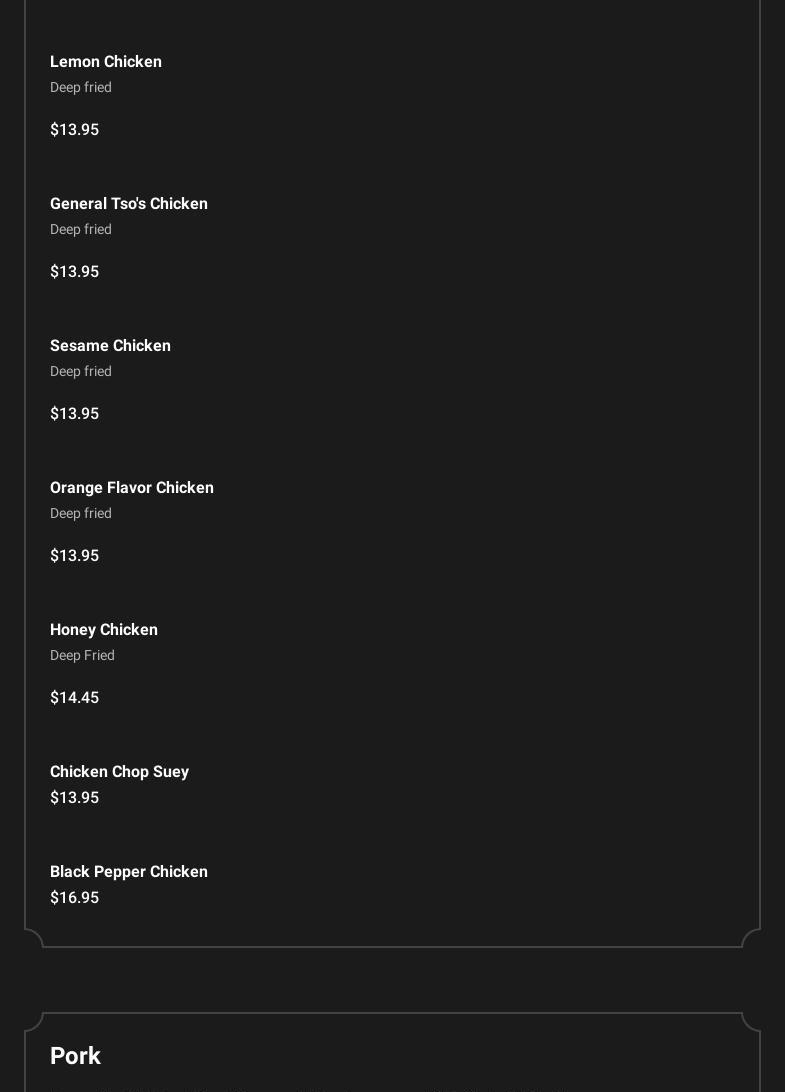
Task: Click the Deep Fried description under Honey Chicken
Action: 82,656
